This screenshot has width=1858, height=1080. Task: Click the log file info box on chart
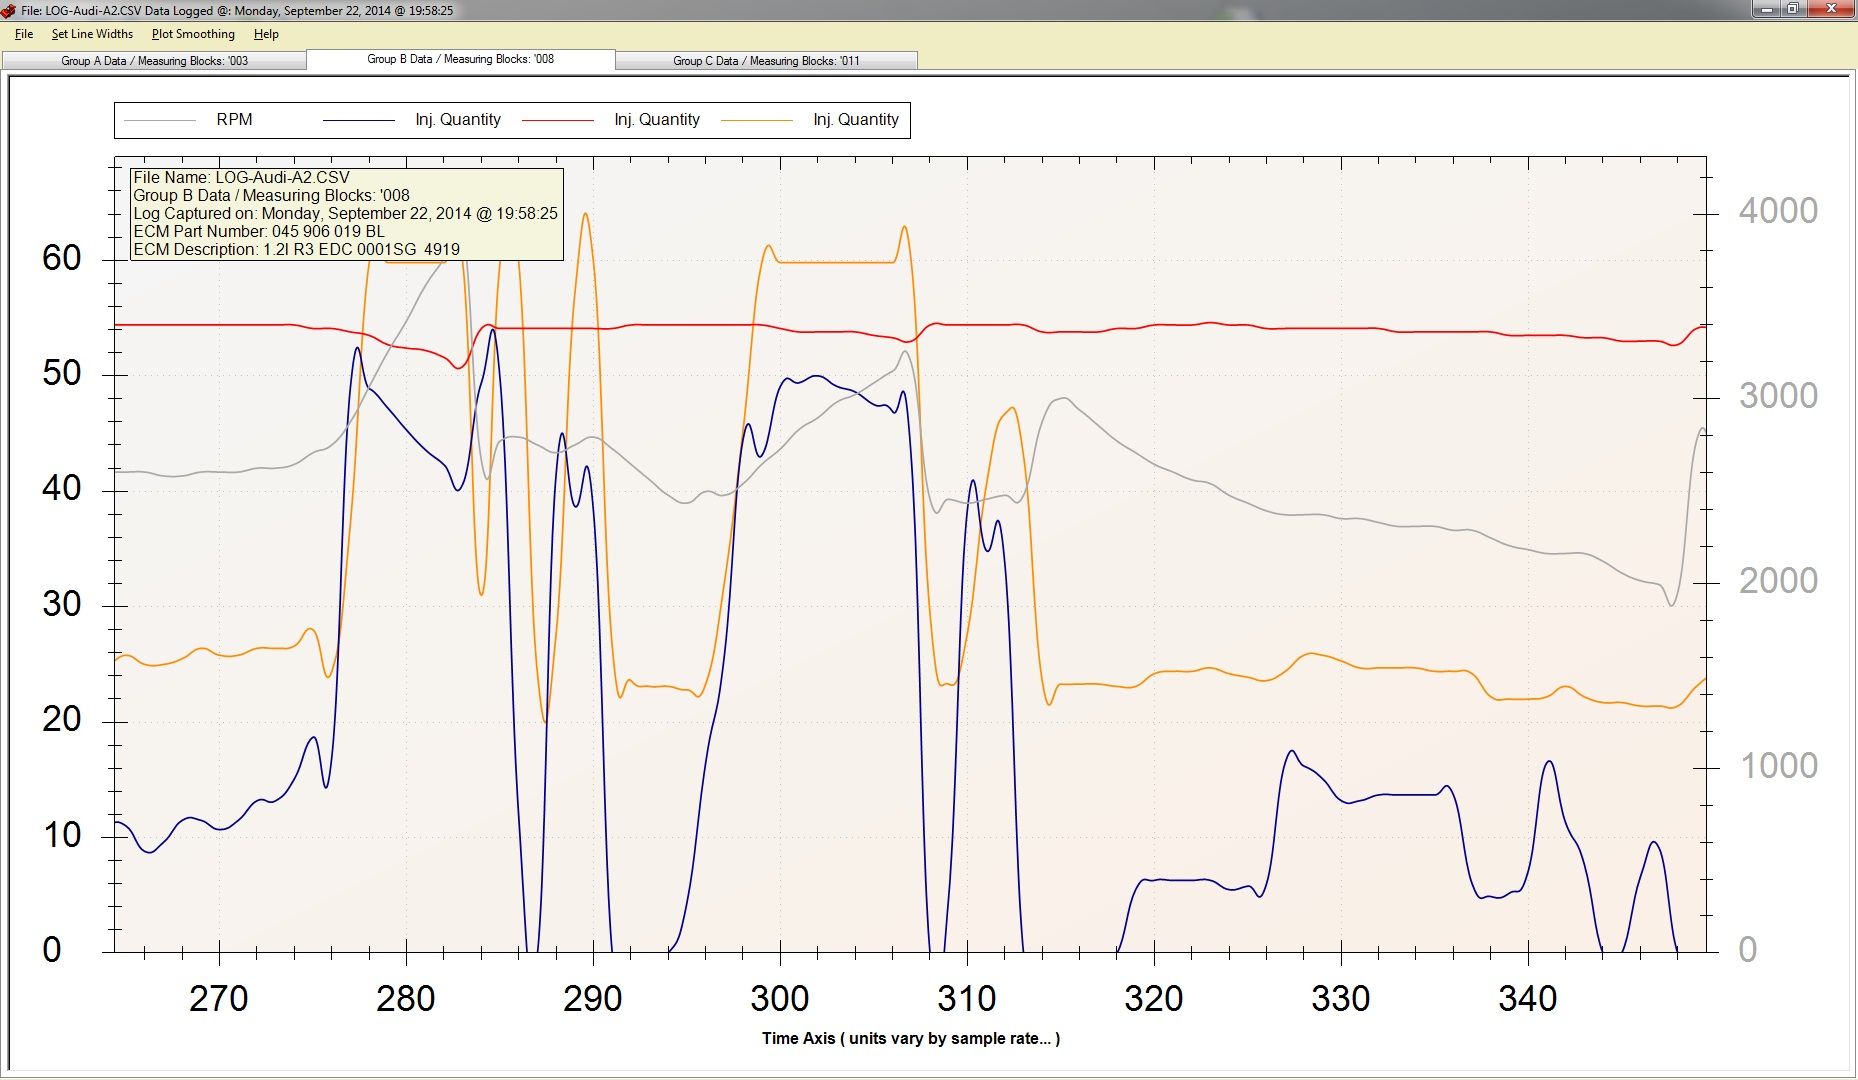[x=346, y=214]
